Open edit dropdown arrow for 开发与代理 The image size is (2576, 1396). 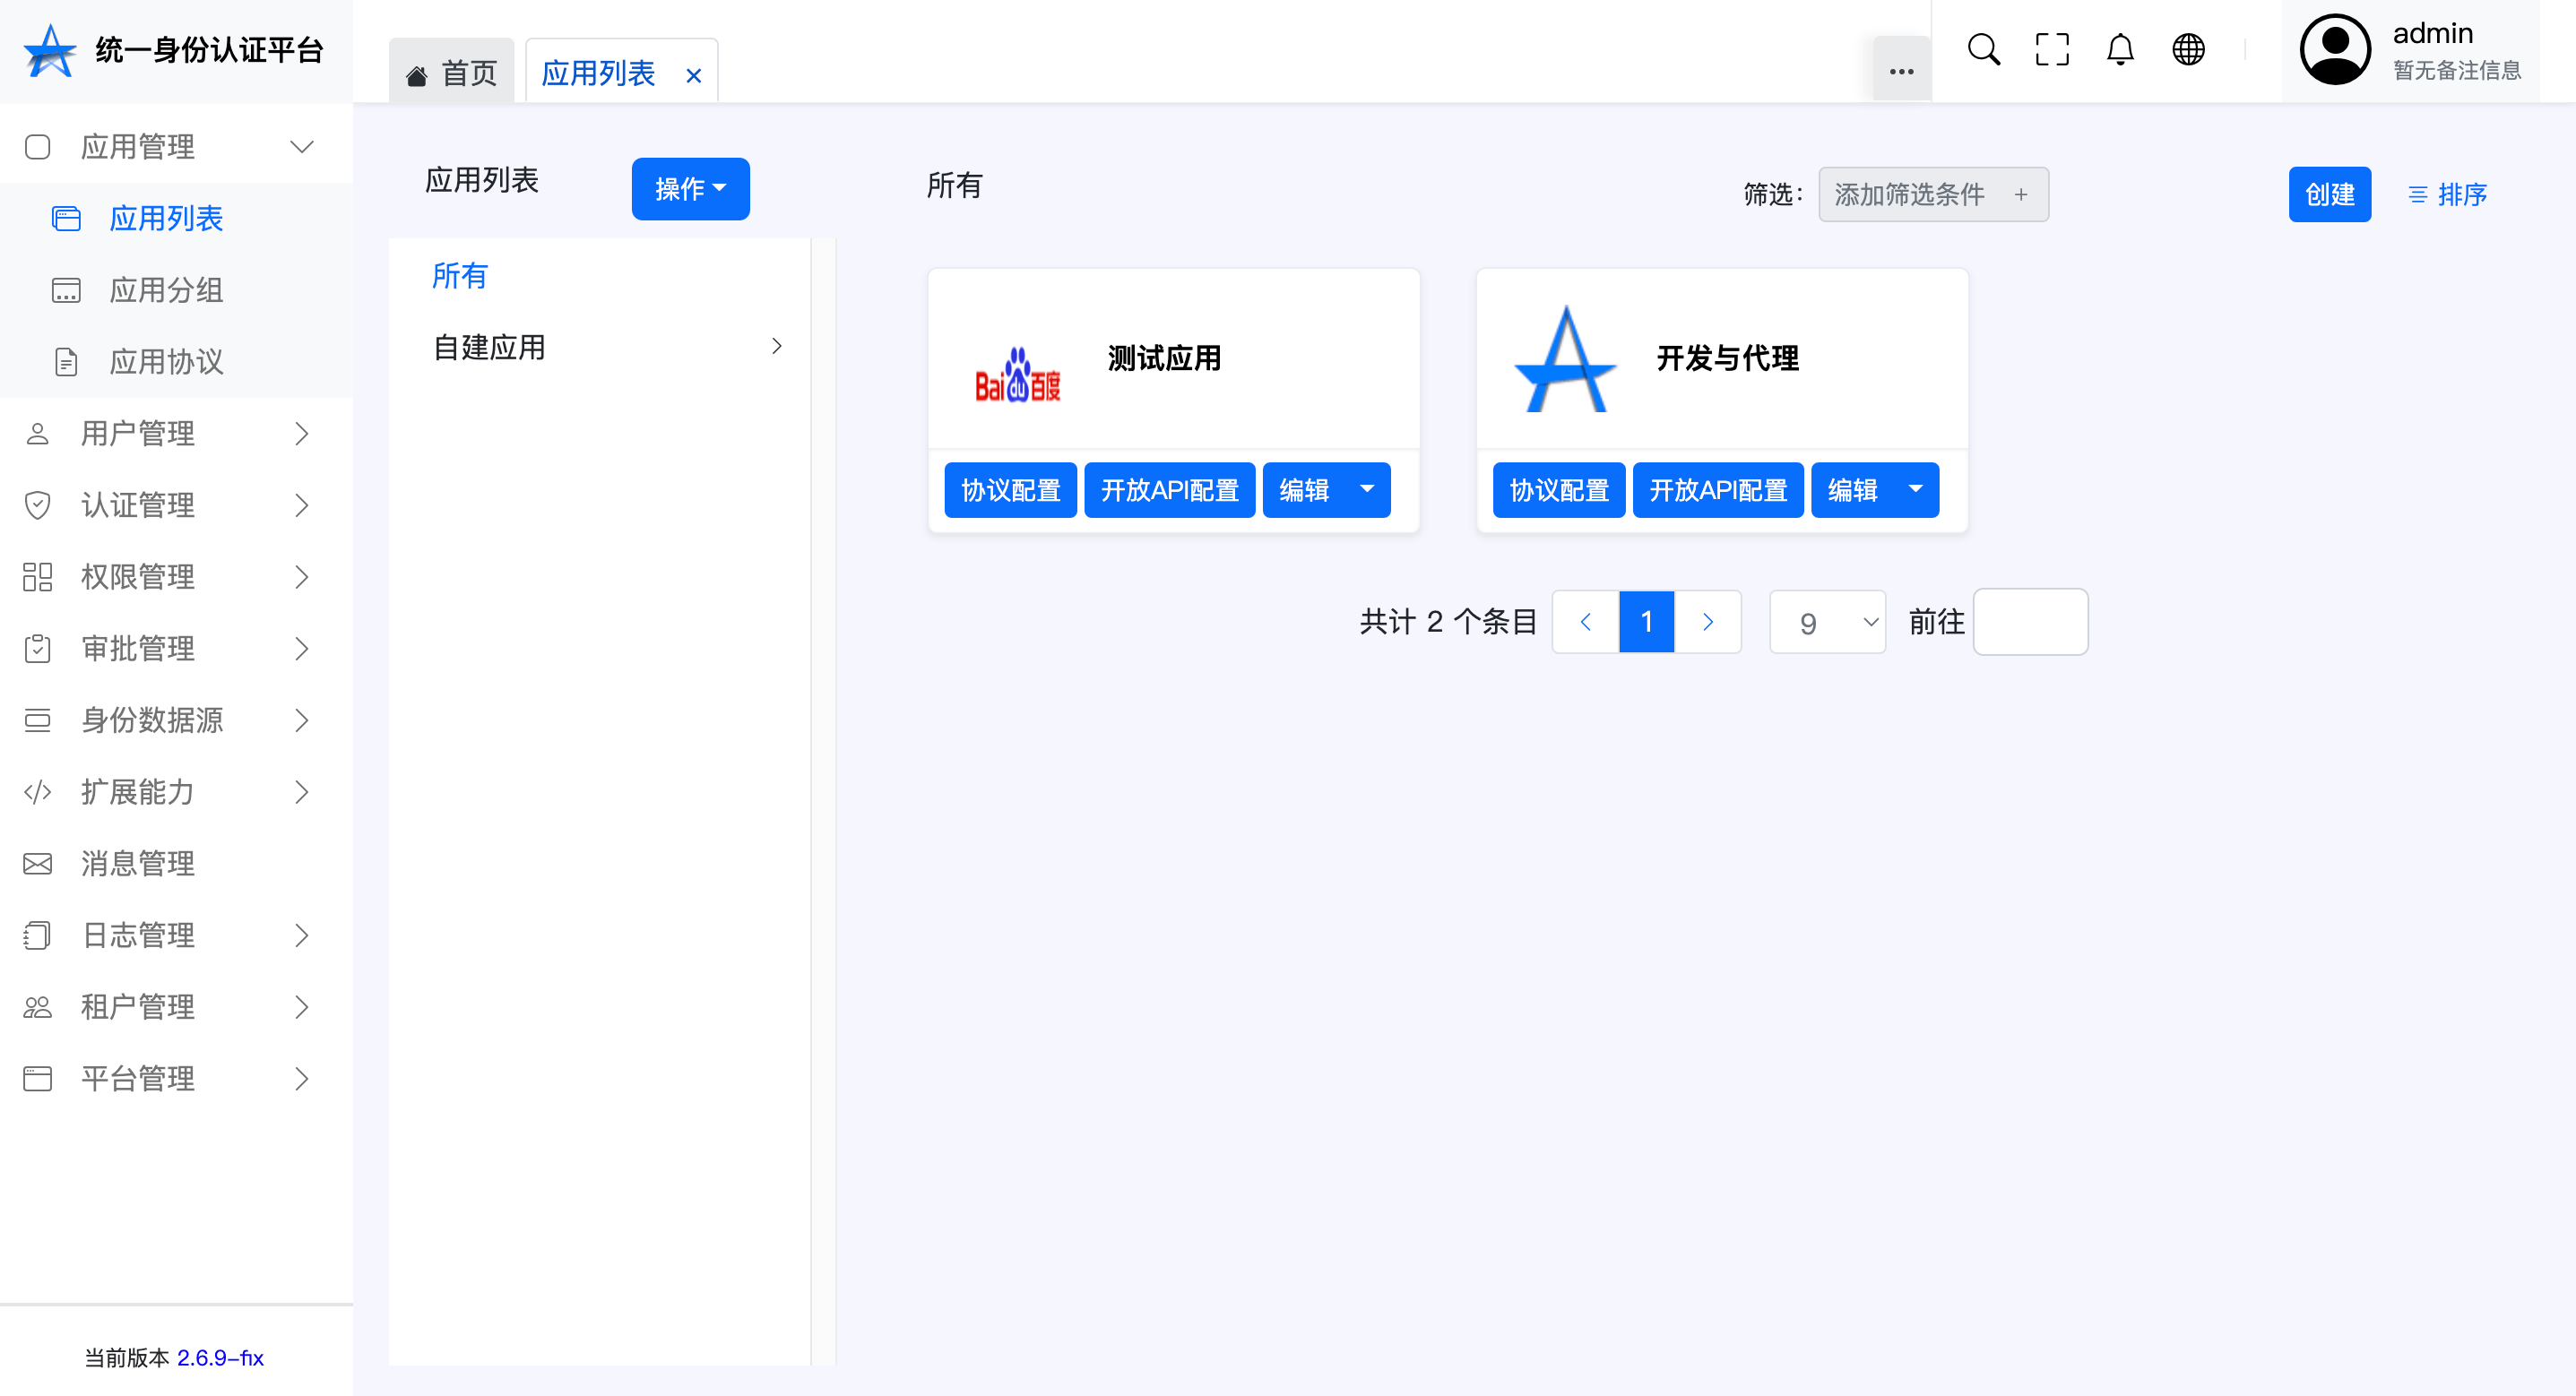click(x=1915, y=490)
